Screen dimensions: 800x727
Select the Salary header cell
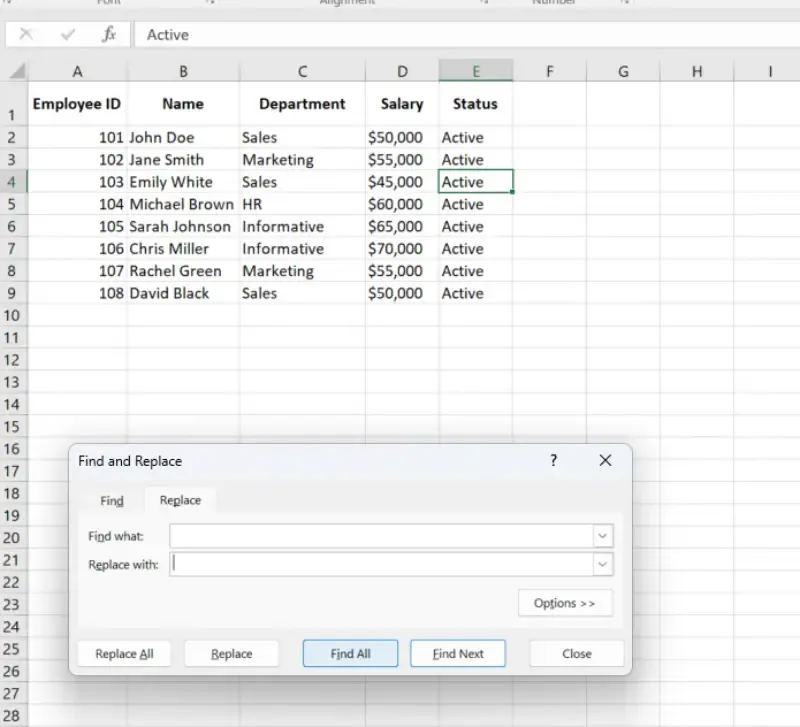(402, 104)
